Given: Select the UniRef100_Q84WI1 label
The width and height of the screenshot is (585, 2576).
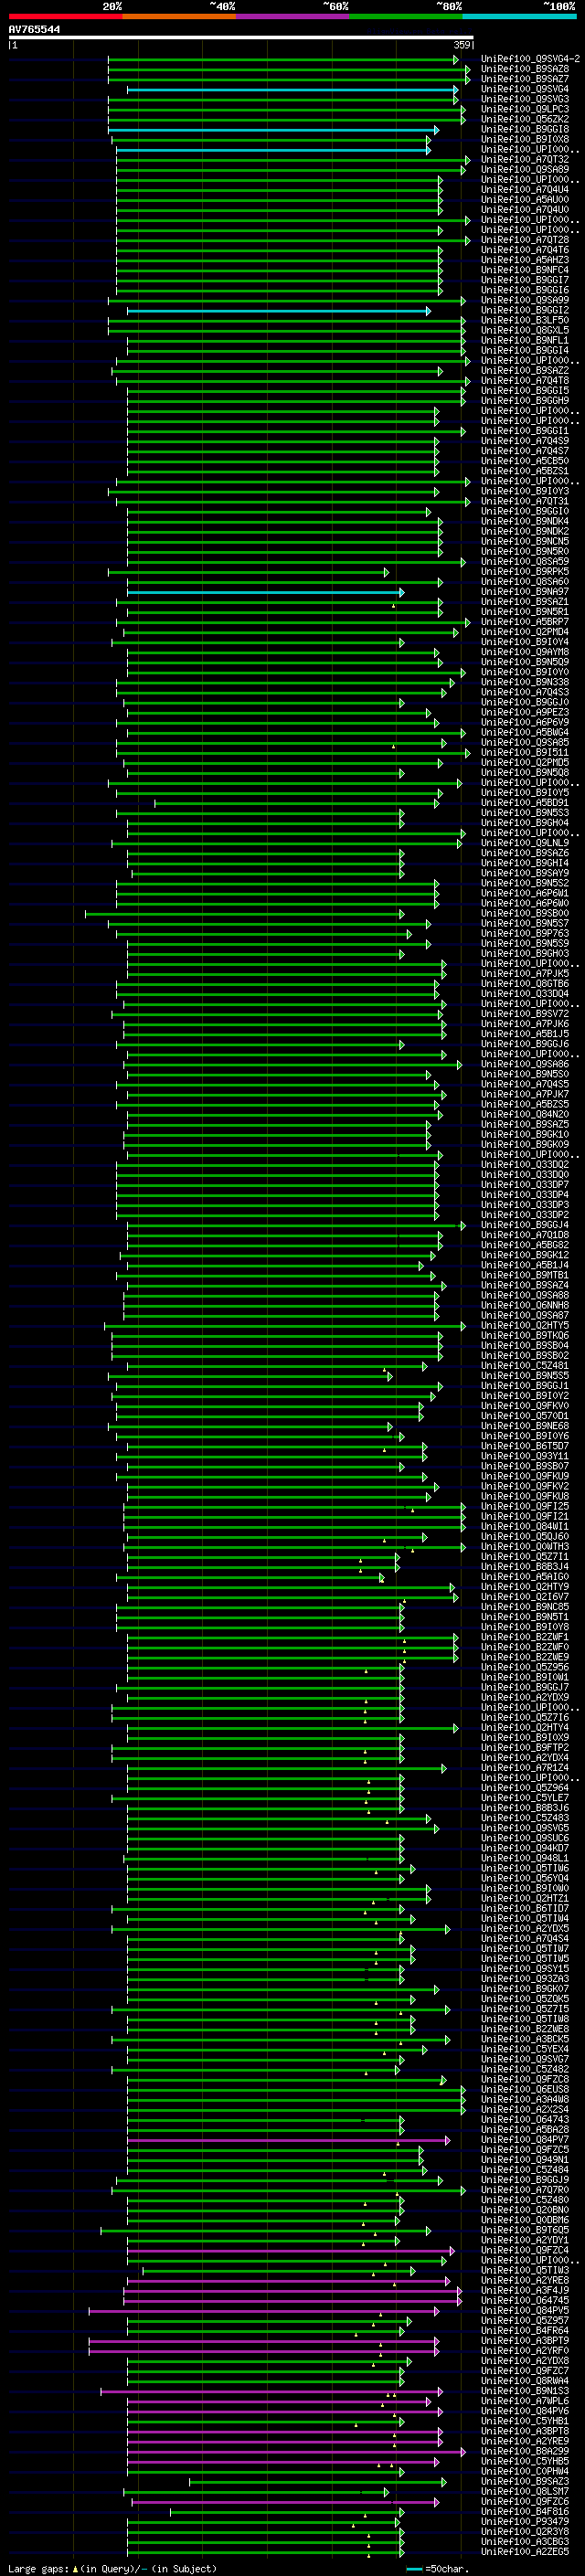Looking at the screenshot, I should [x=525, y=1527].
